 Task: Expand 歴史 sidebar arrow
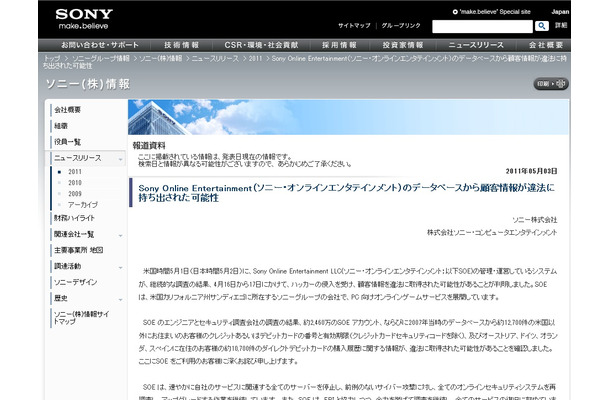120,299
